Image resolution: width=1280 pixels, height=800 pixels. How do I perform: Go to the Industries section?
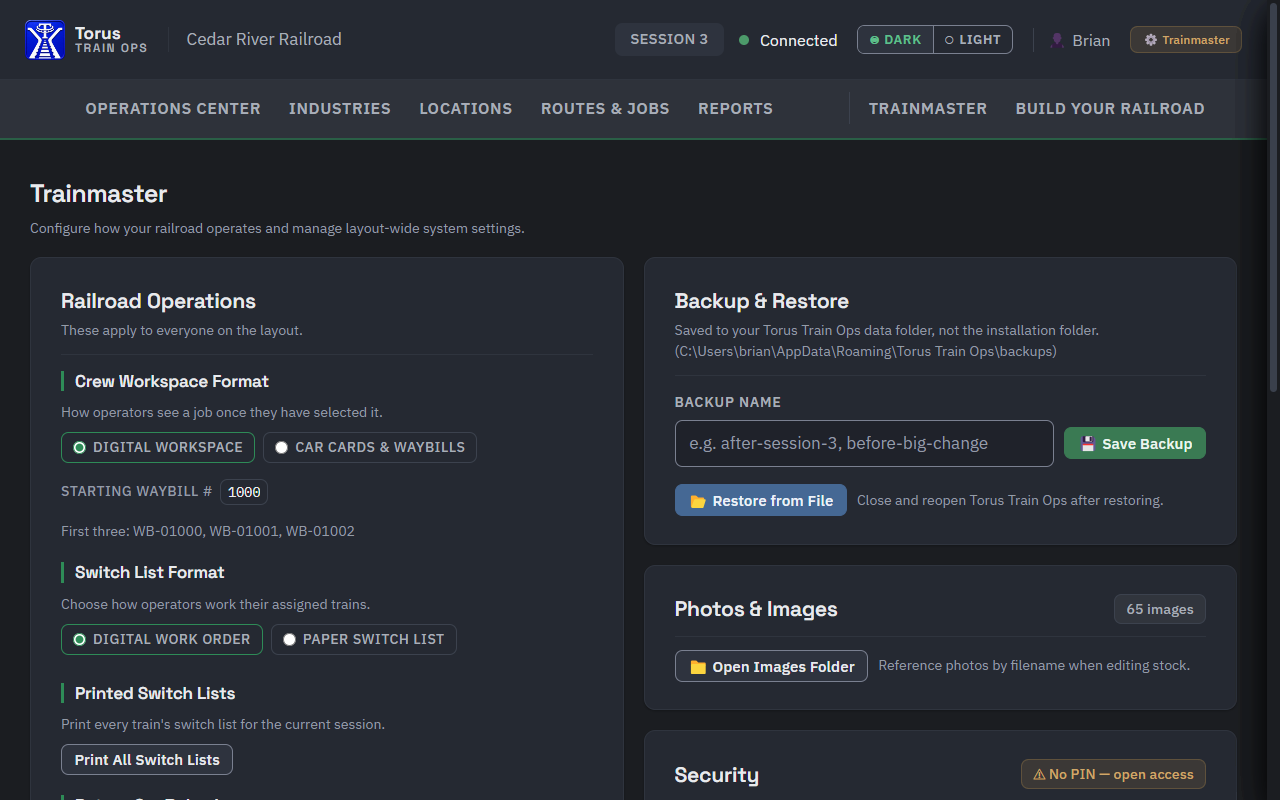340,109
